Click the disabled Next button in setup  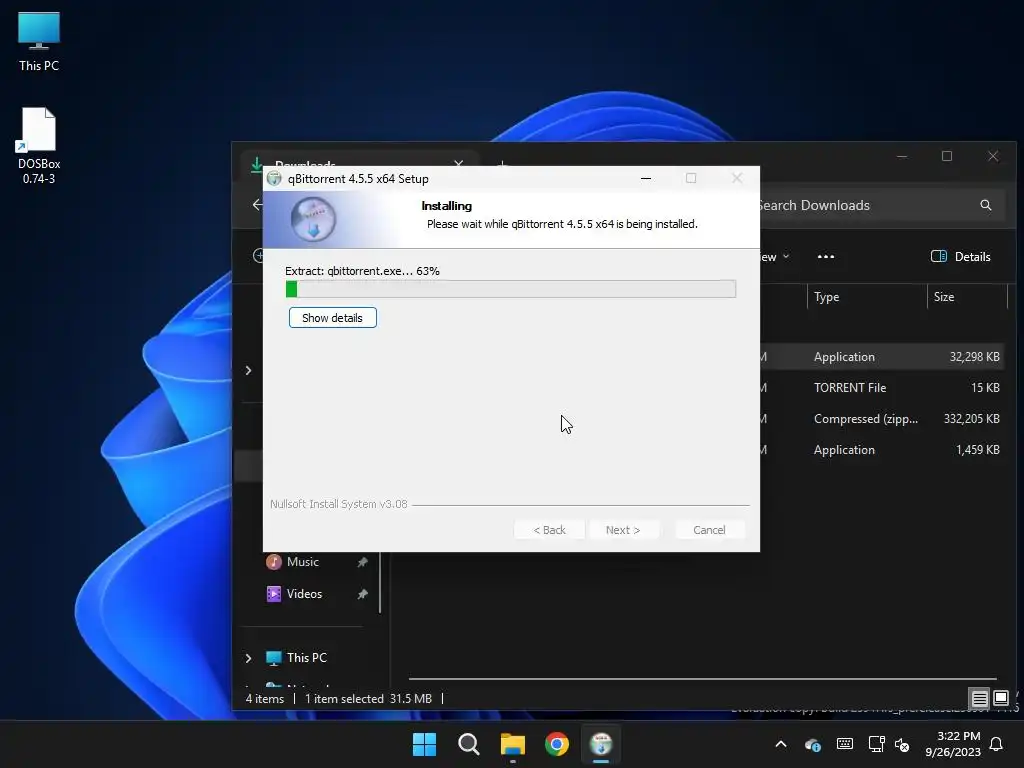pos(622,530)
